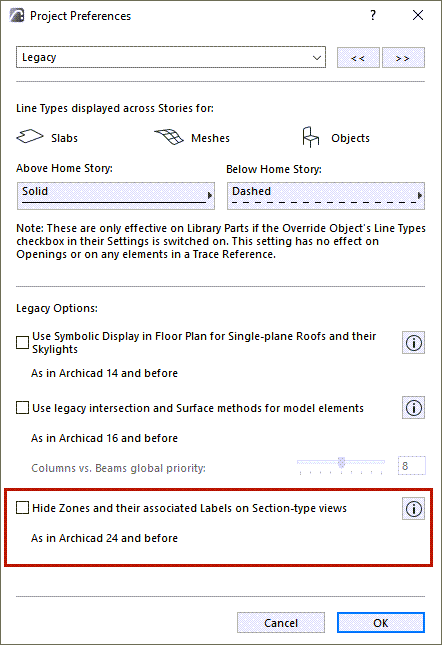Click the Objects chair icon
This screenshot has height=645, width=442.
point(310,137)
